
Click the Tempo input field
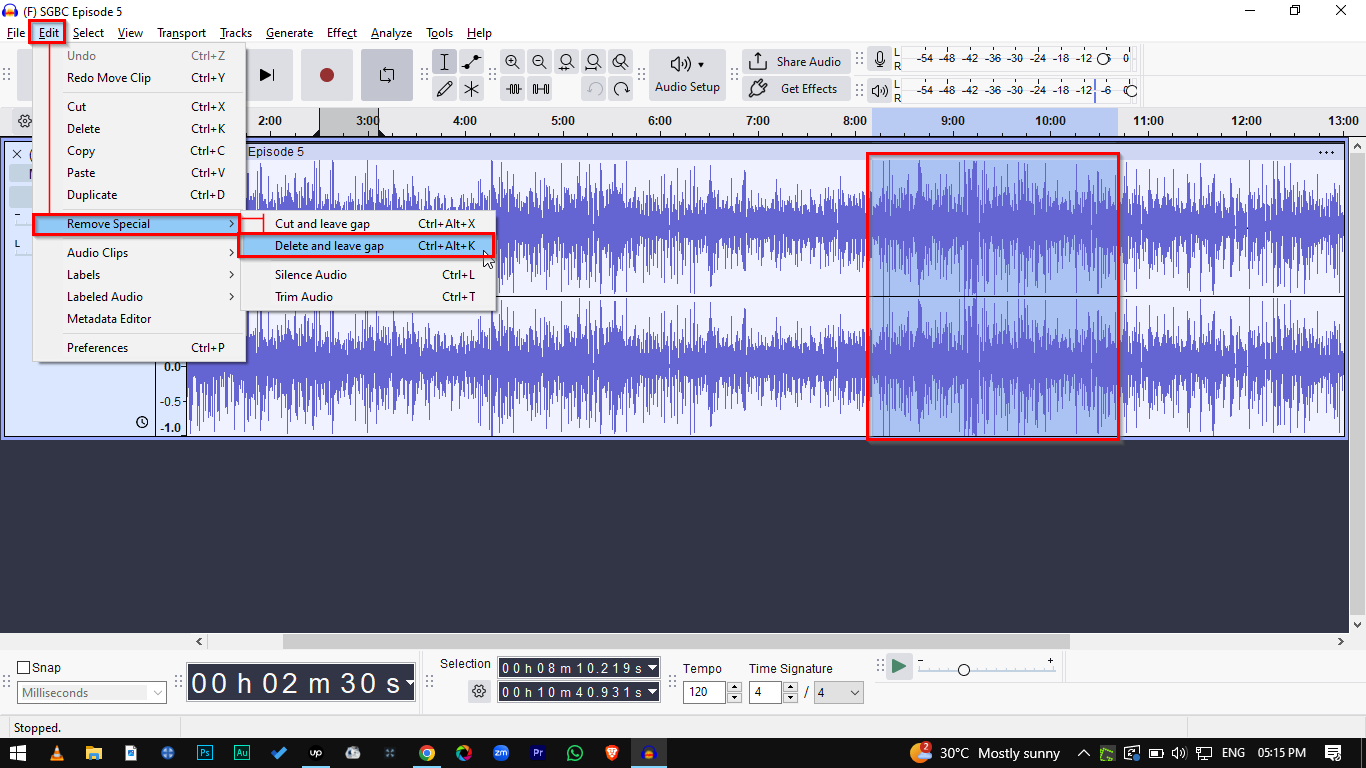pyautogui.click(x=704, y=693)
